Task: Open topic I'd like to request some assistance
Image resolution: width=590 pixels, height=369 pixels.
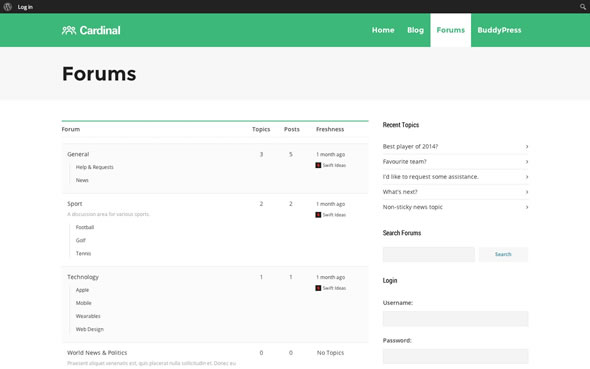Action: (x=430, y=177)
